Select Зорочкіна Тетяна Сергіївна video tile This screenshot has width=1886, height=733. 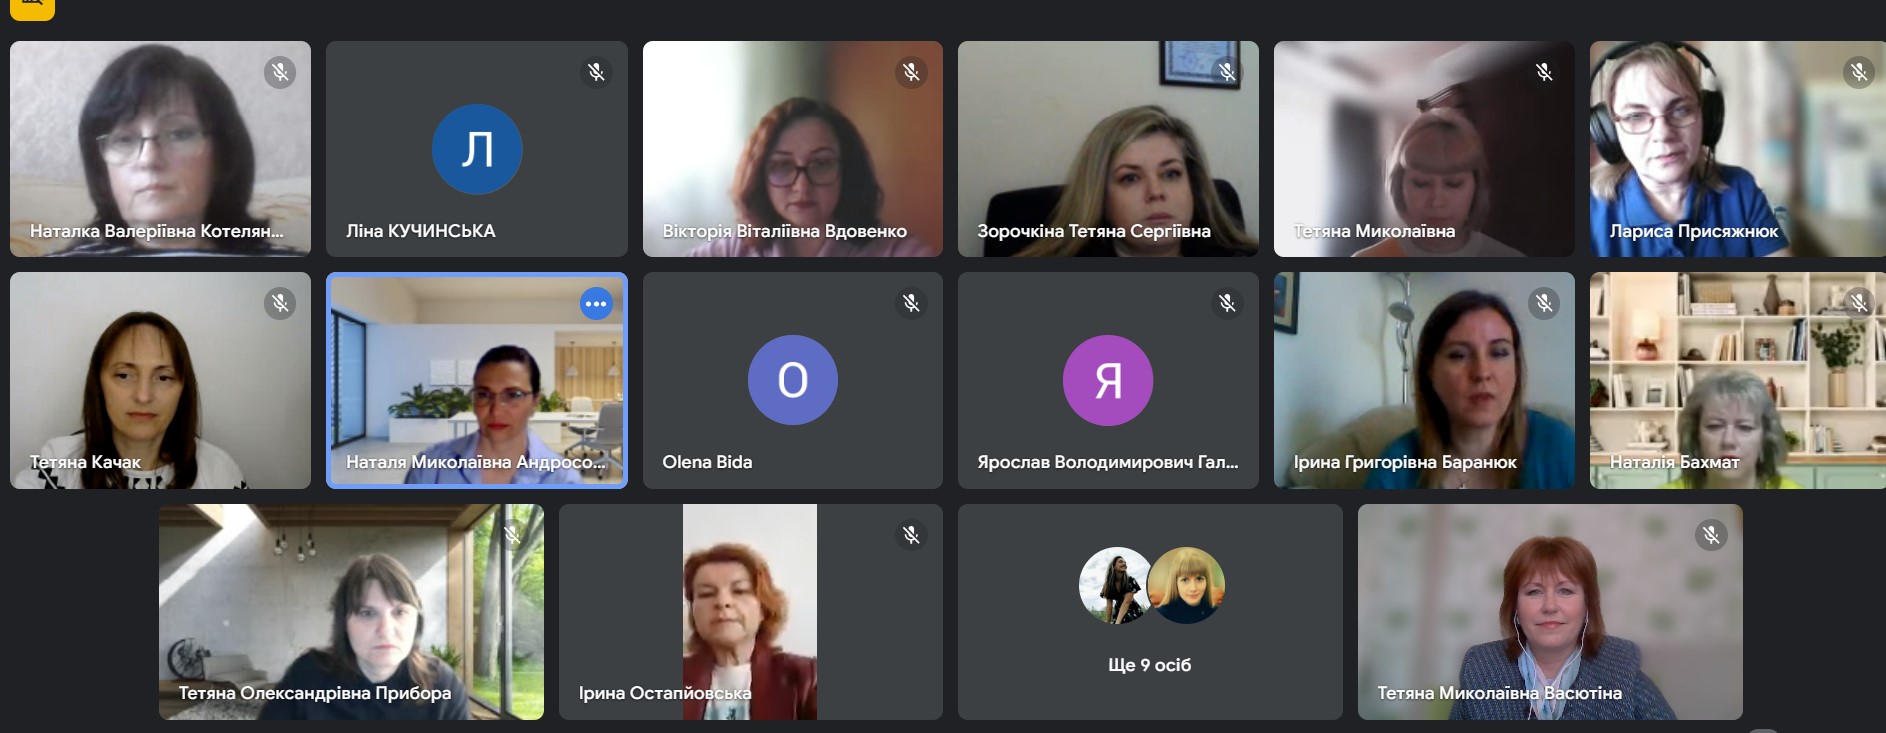[1108, 149]
